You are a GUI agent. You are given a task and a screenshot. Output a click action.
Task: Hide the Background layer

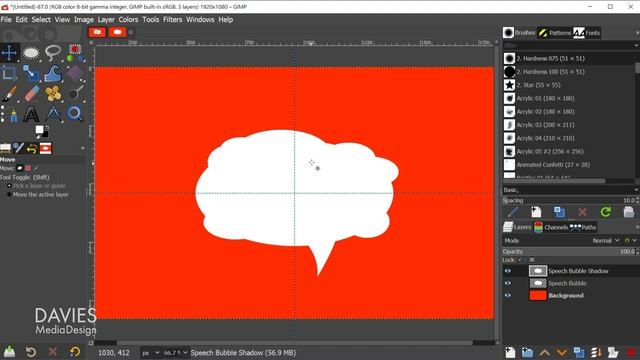click(508, 296)
